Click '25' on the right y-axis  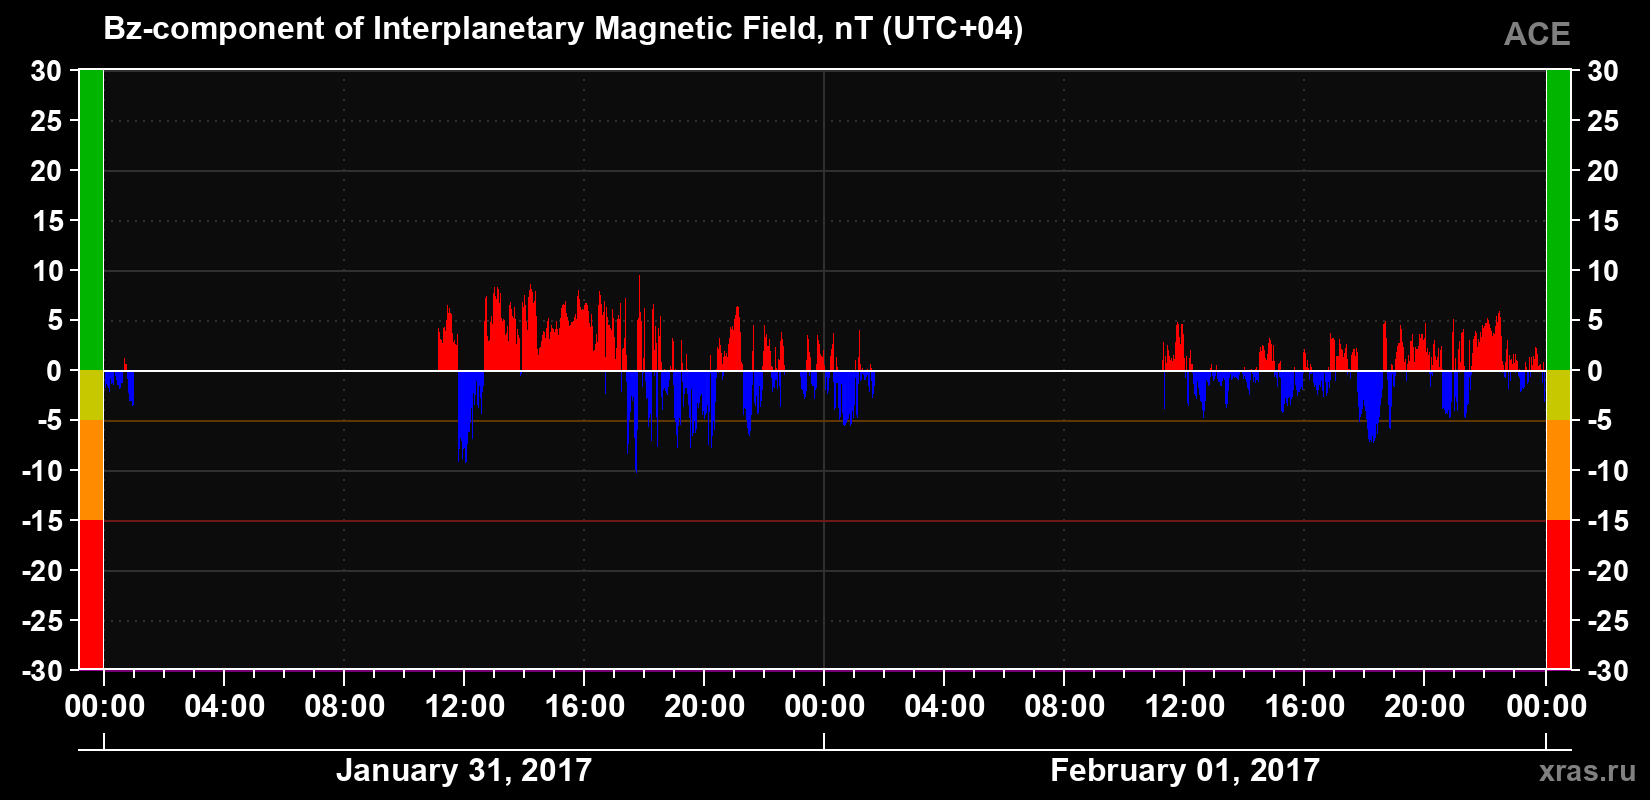click(1602, 121)
